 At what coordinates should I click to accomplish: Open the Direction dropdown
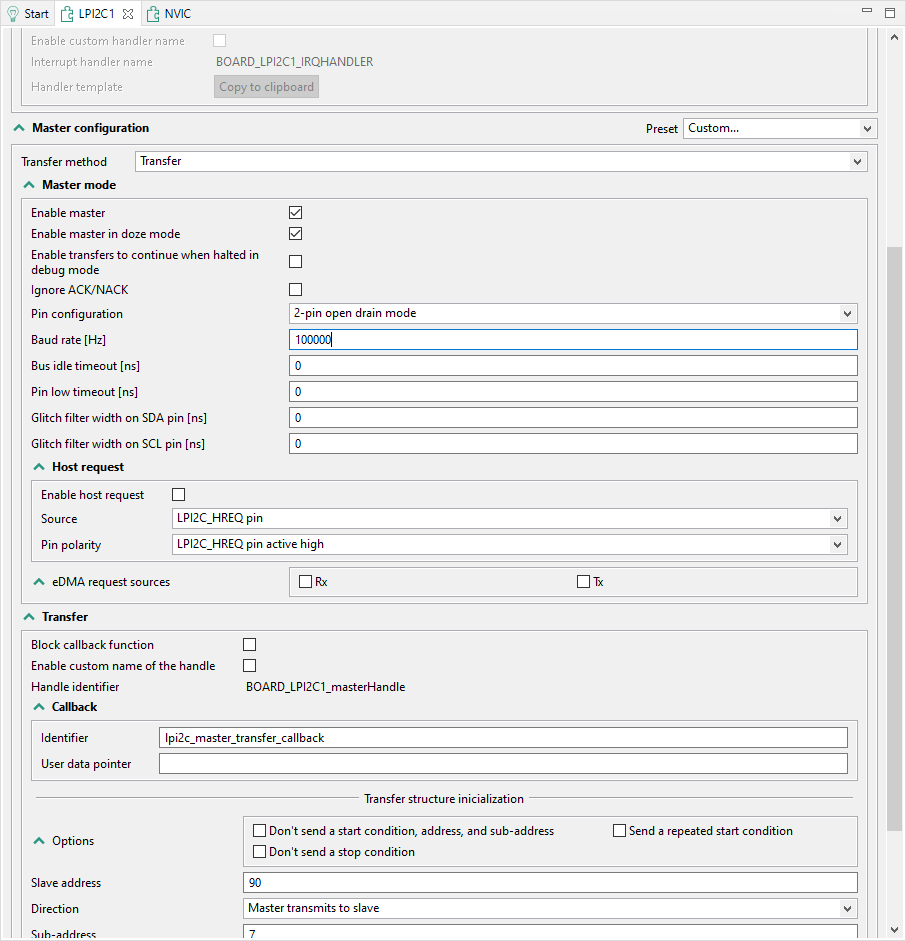pyautogui.click(x=550, y=908)
